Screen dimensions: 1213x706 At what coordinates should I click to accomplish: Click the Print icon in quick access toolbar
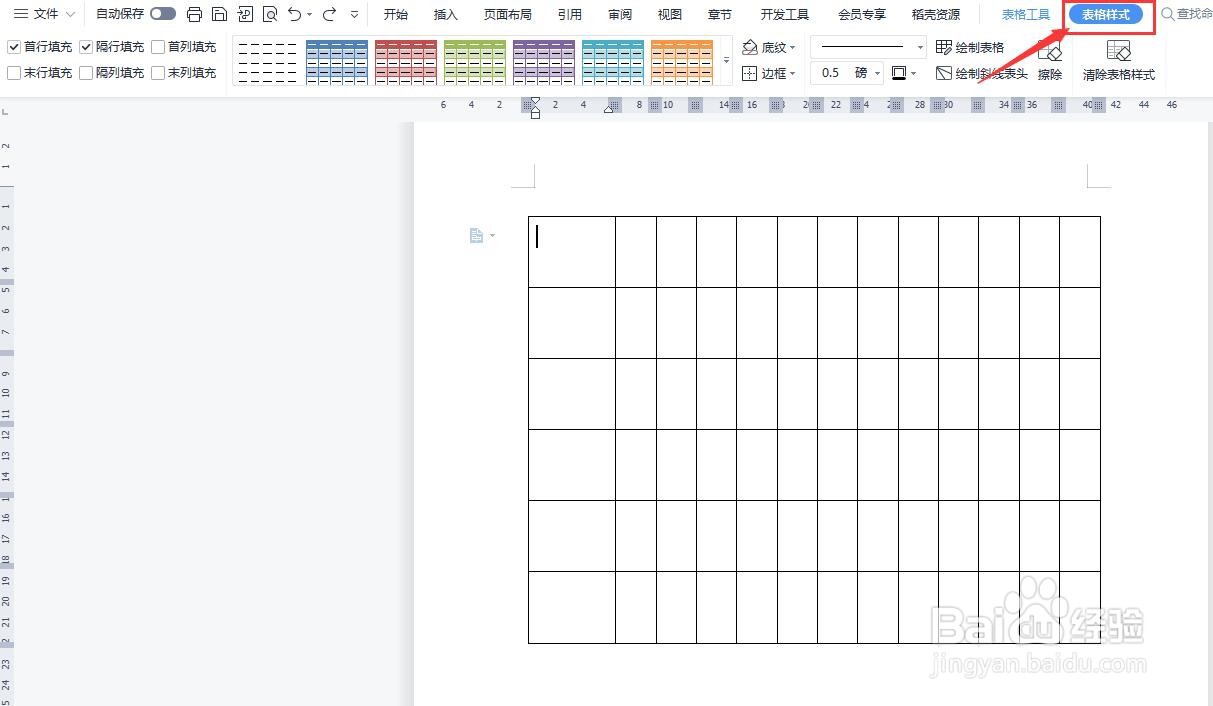click(x=194, y=14)
